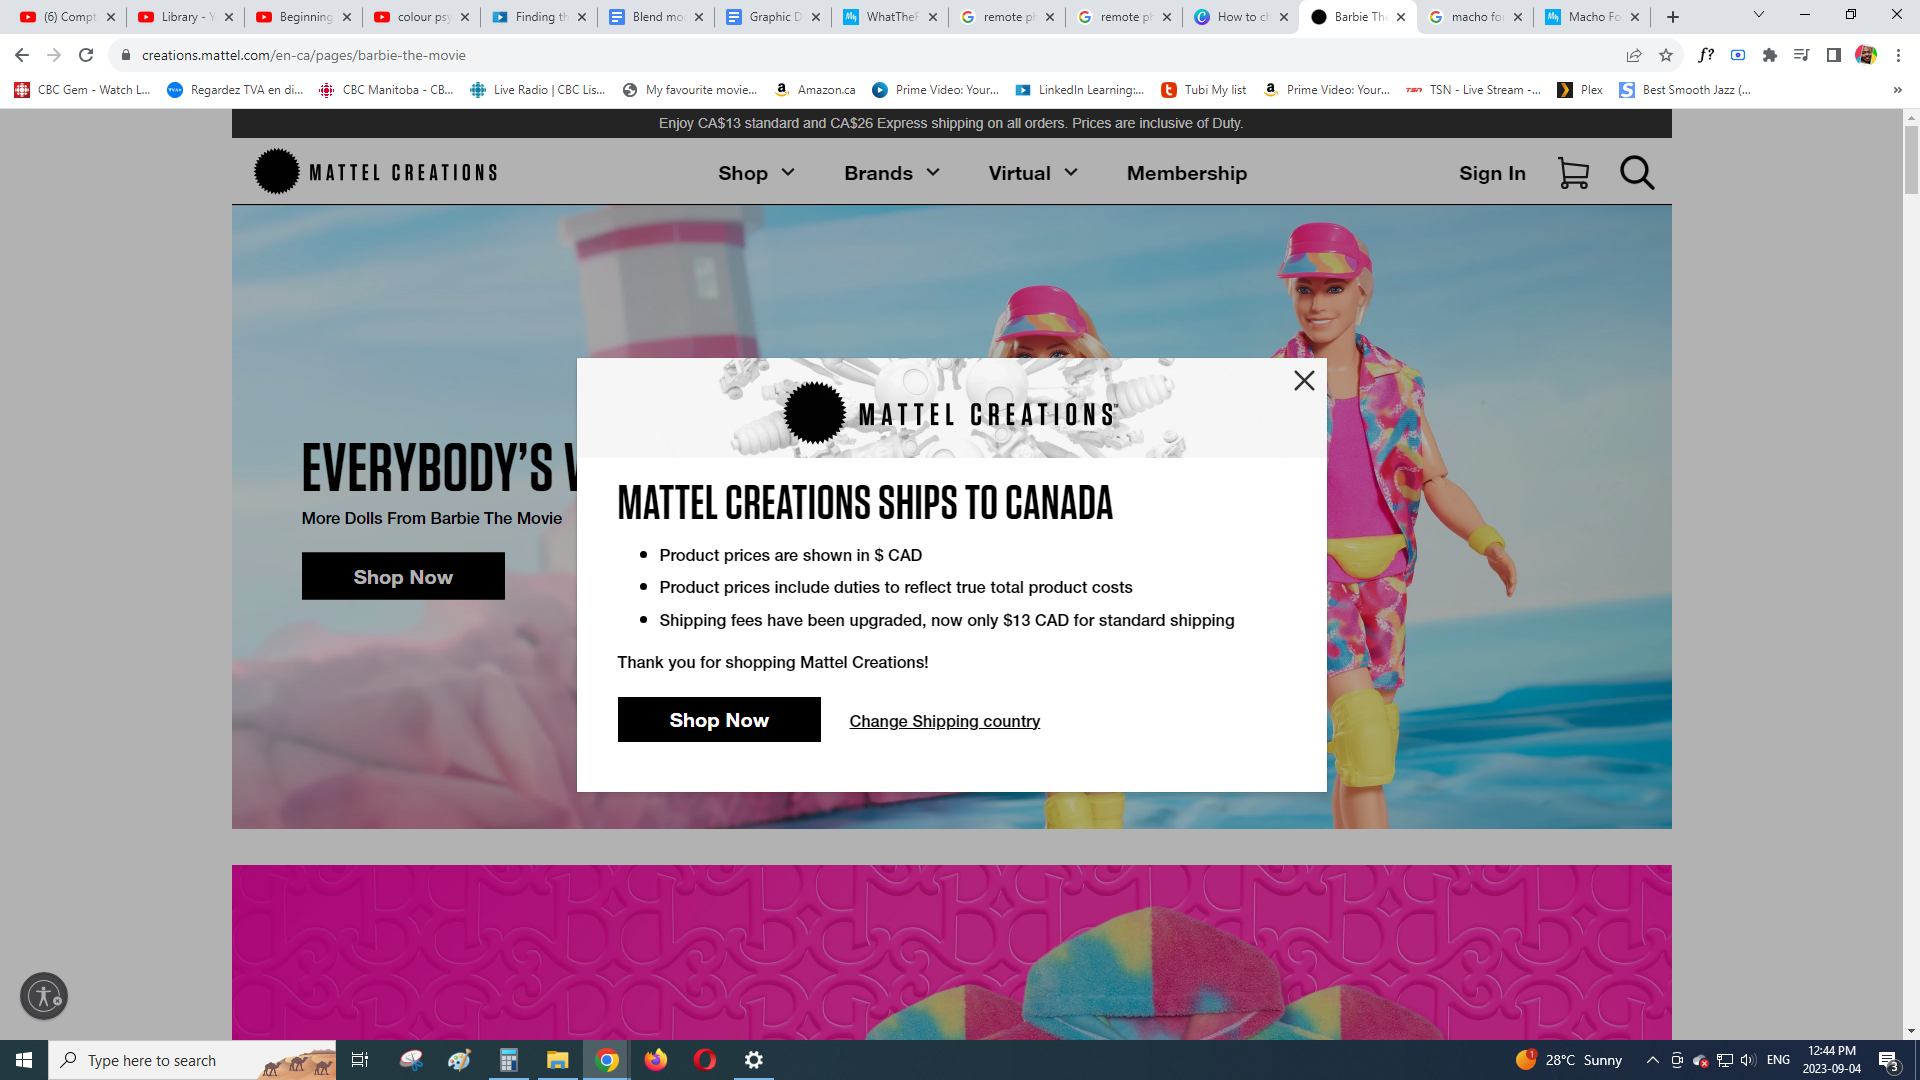Open Chrome extensions puzzle icon
Screen dimensions: 1920x1080
pos(1770,55)
